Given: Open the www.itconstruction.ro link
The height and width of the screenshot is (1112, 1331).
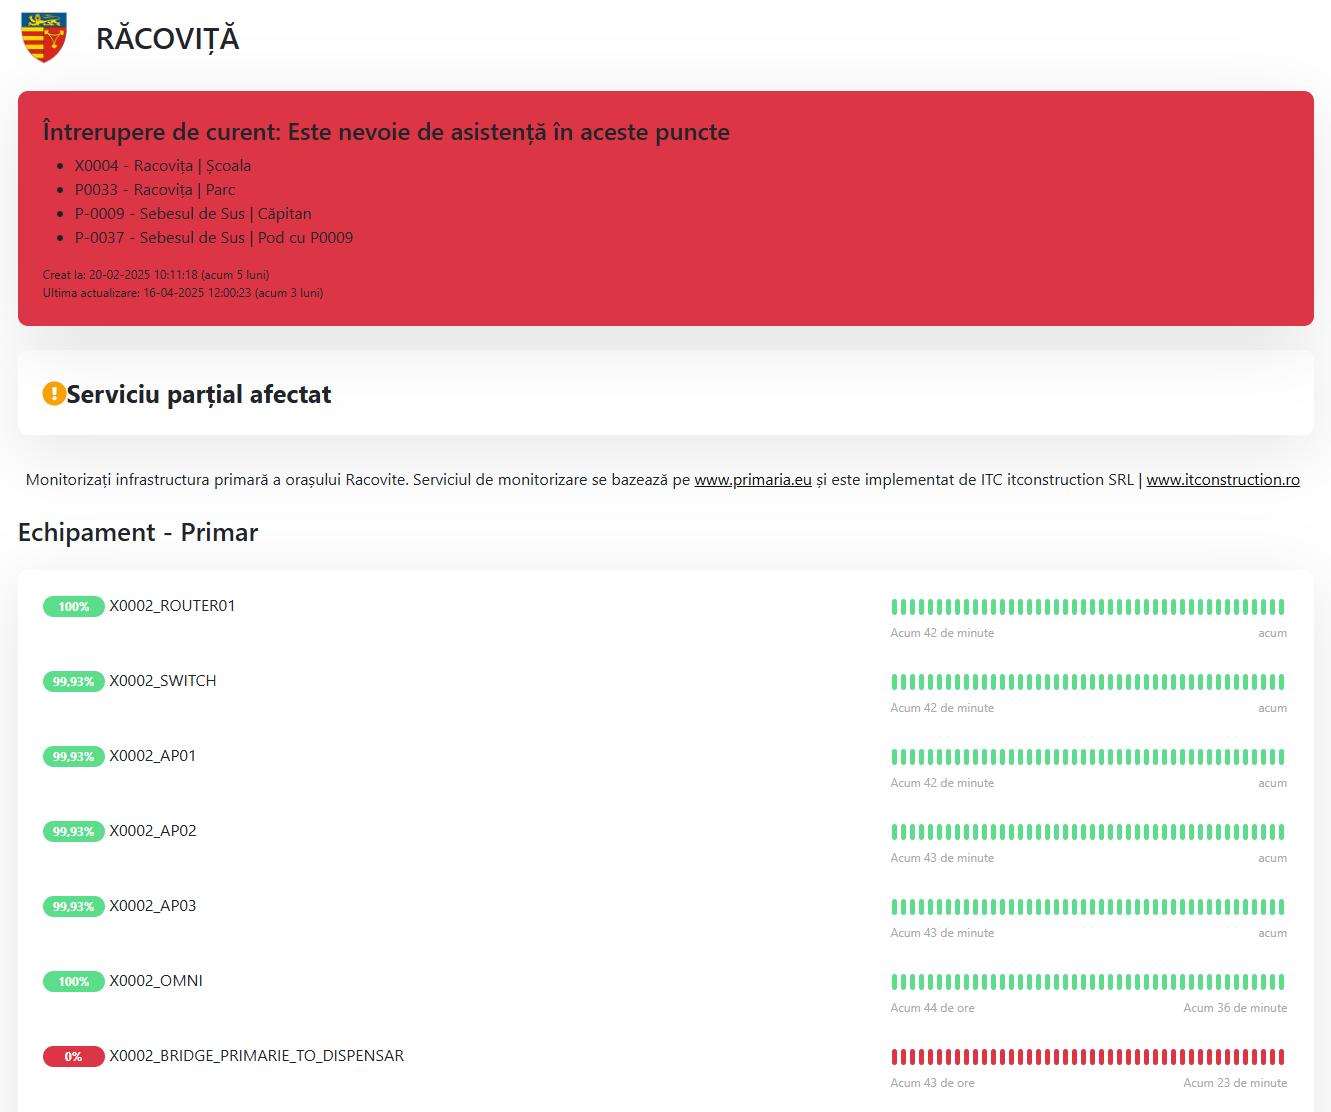Looking at the screenshot, I should point(1222,480).
